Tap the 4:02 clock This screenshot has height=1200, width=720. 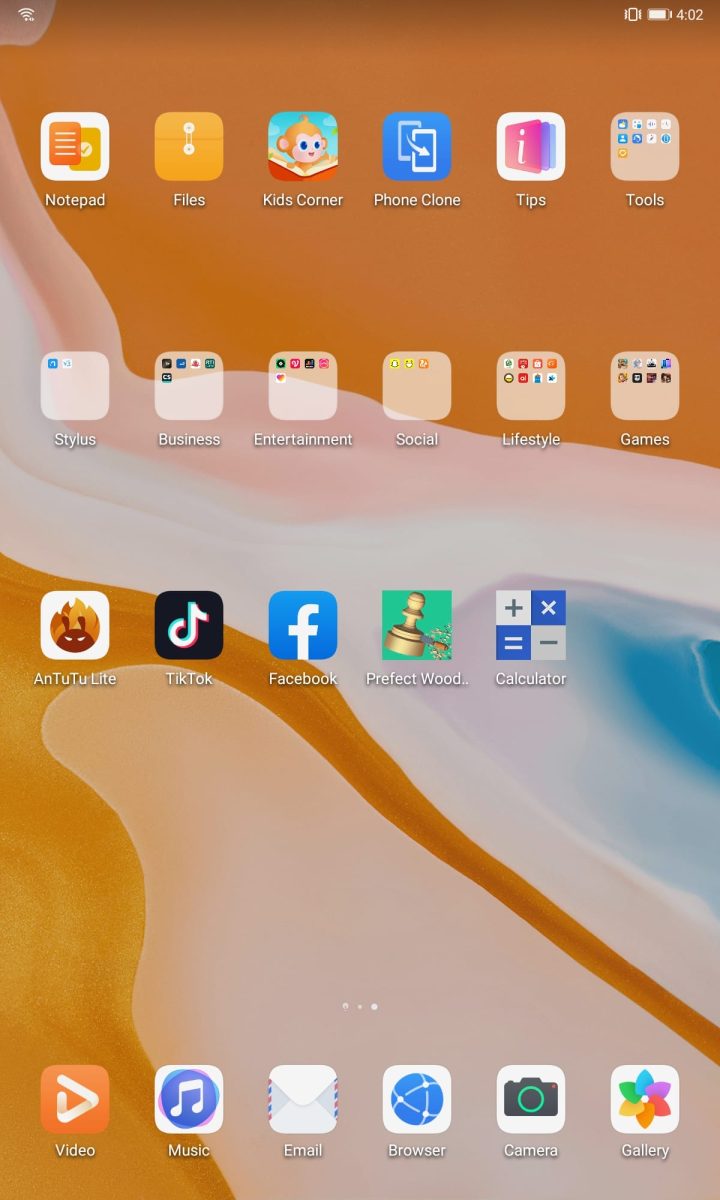(690, 14)
